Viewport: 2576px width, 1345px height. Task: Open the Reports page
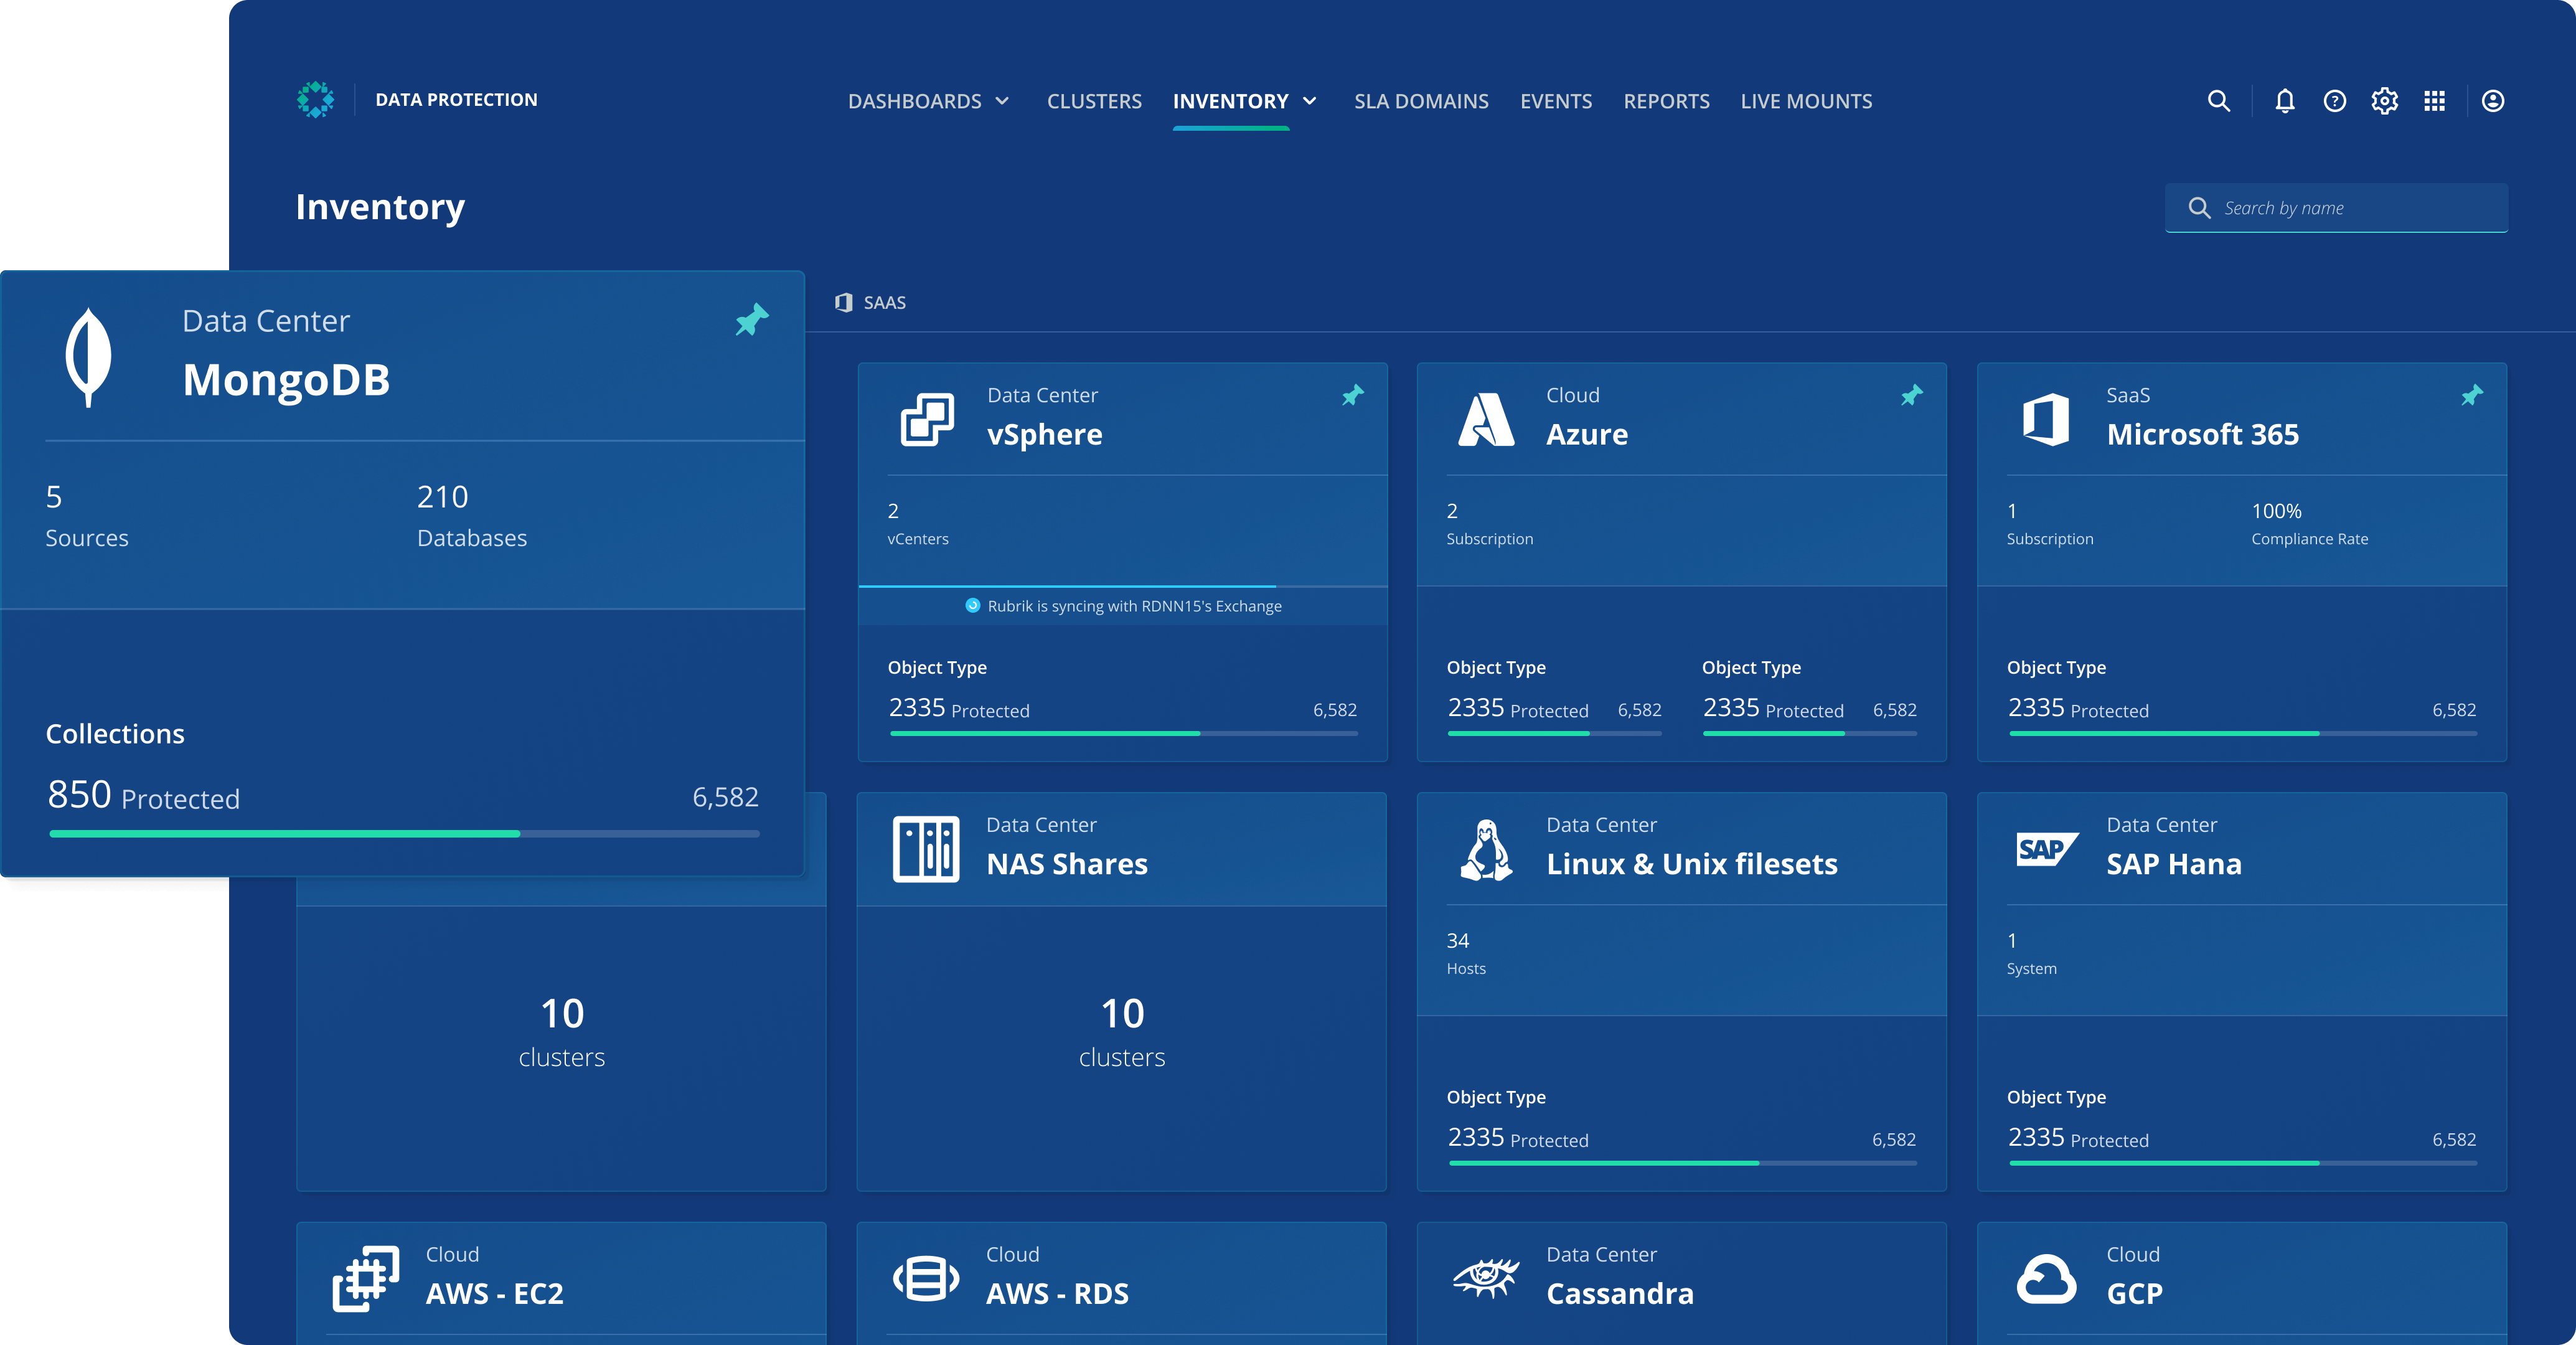[1666, 101]
